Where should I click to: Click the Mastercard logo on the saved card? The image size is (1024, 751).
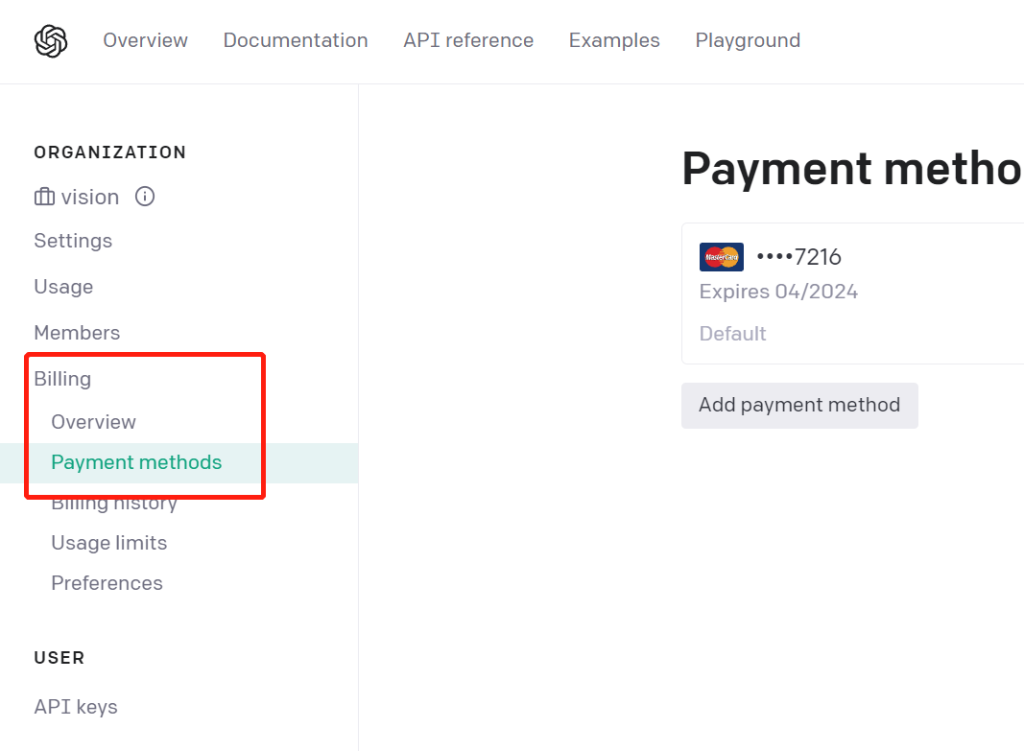coord(721,257)
